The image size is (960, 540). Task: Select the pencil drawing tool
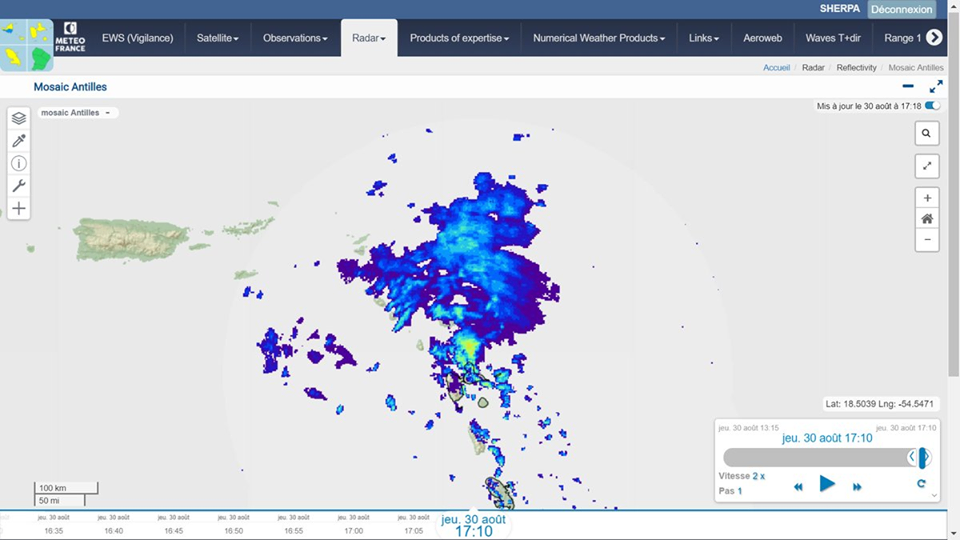pyautogui.click(x=19, y=141)
